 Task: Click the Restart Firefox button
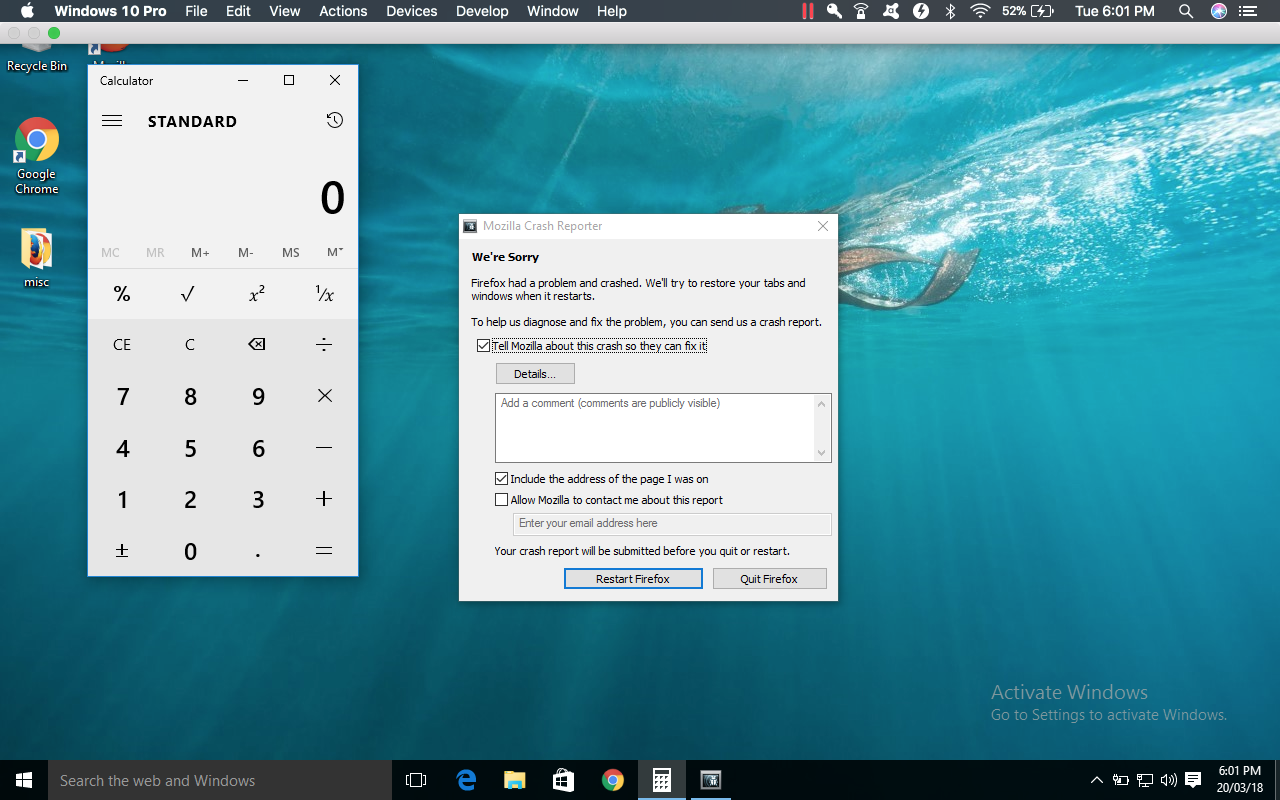(x=633, y=579)
